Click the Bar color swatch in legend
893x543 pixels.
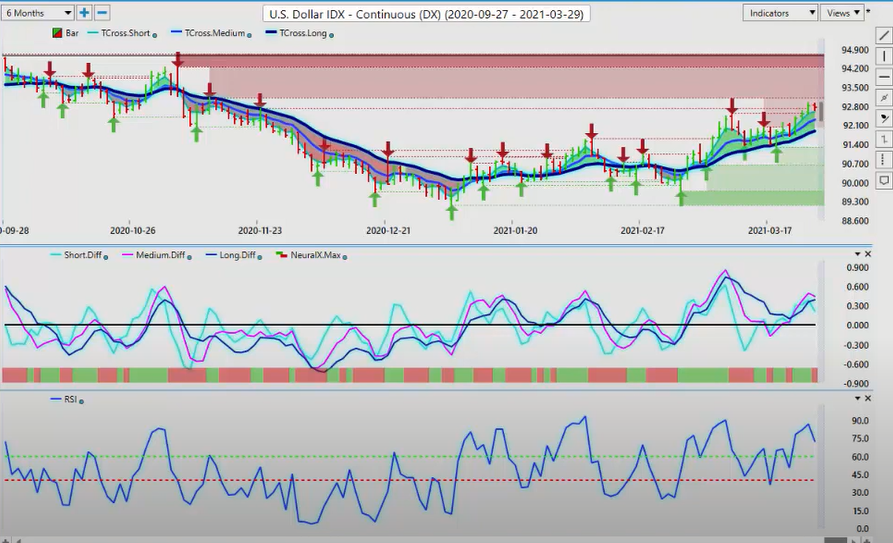click(56, 33)
